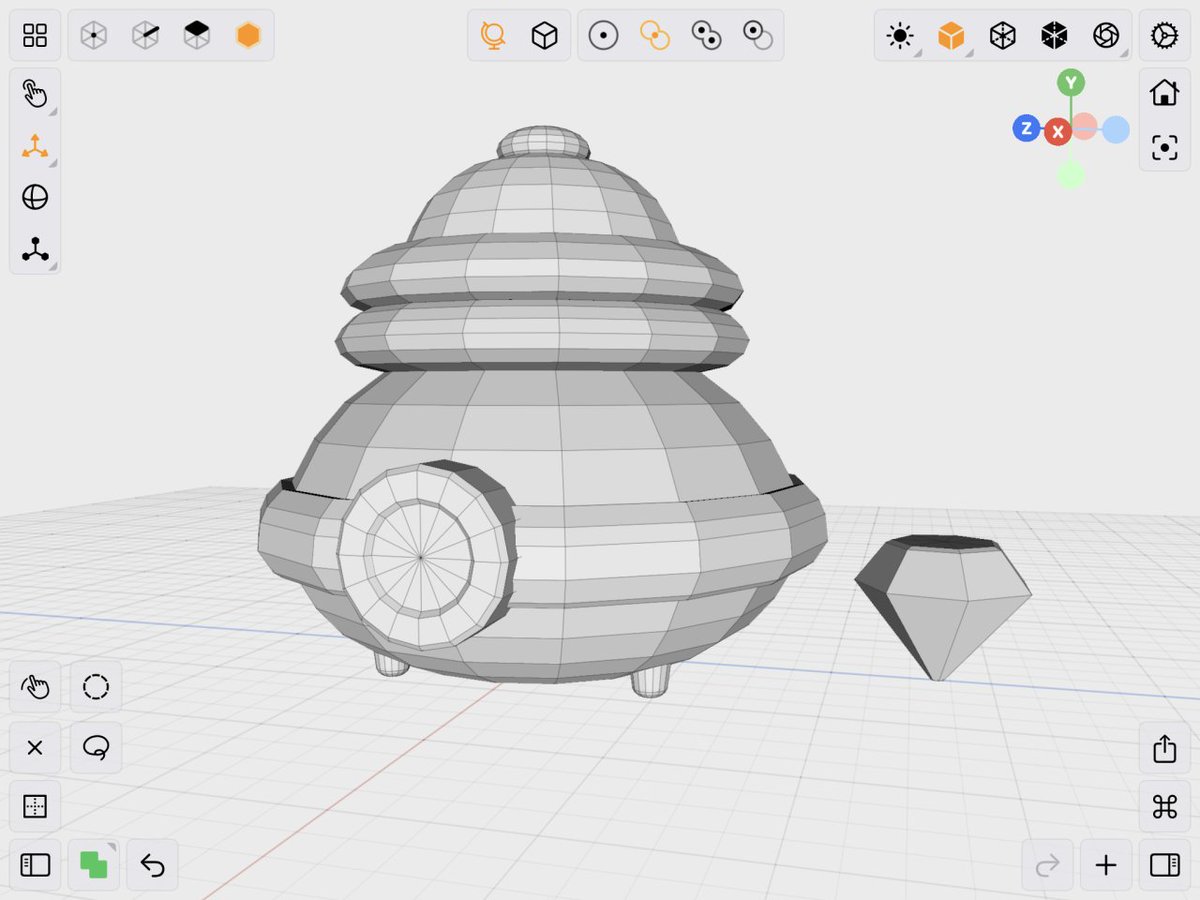Image resolution: width=1200 pixels, height=900 pixels.
Task: Undo the last action
Action: coord(152,865)
